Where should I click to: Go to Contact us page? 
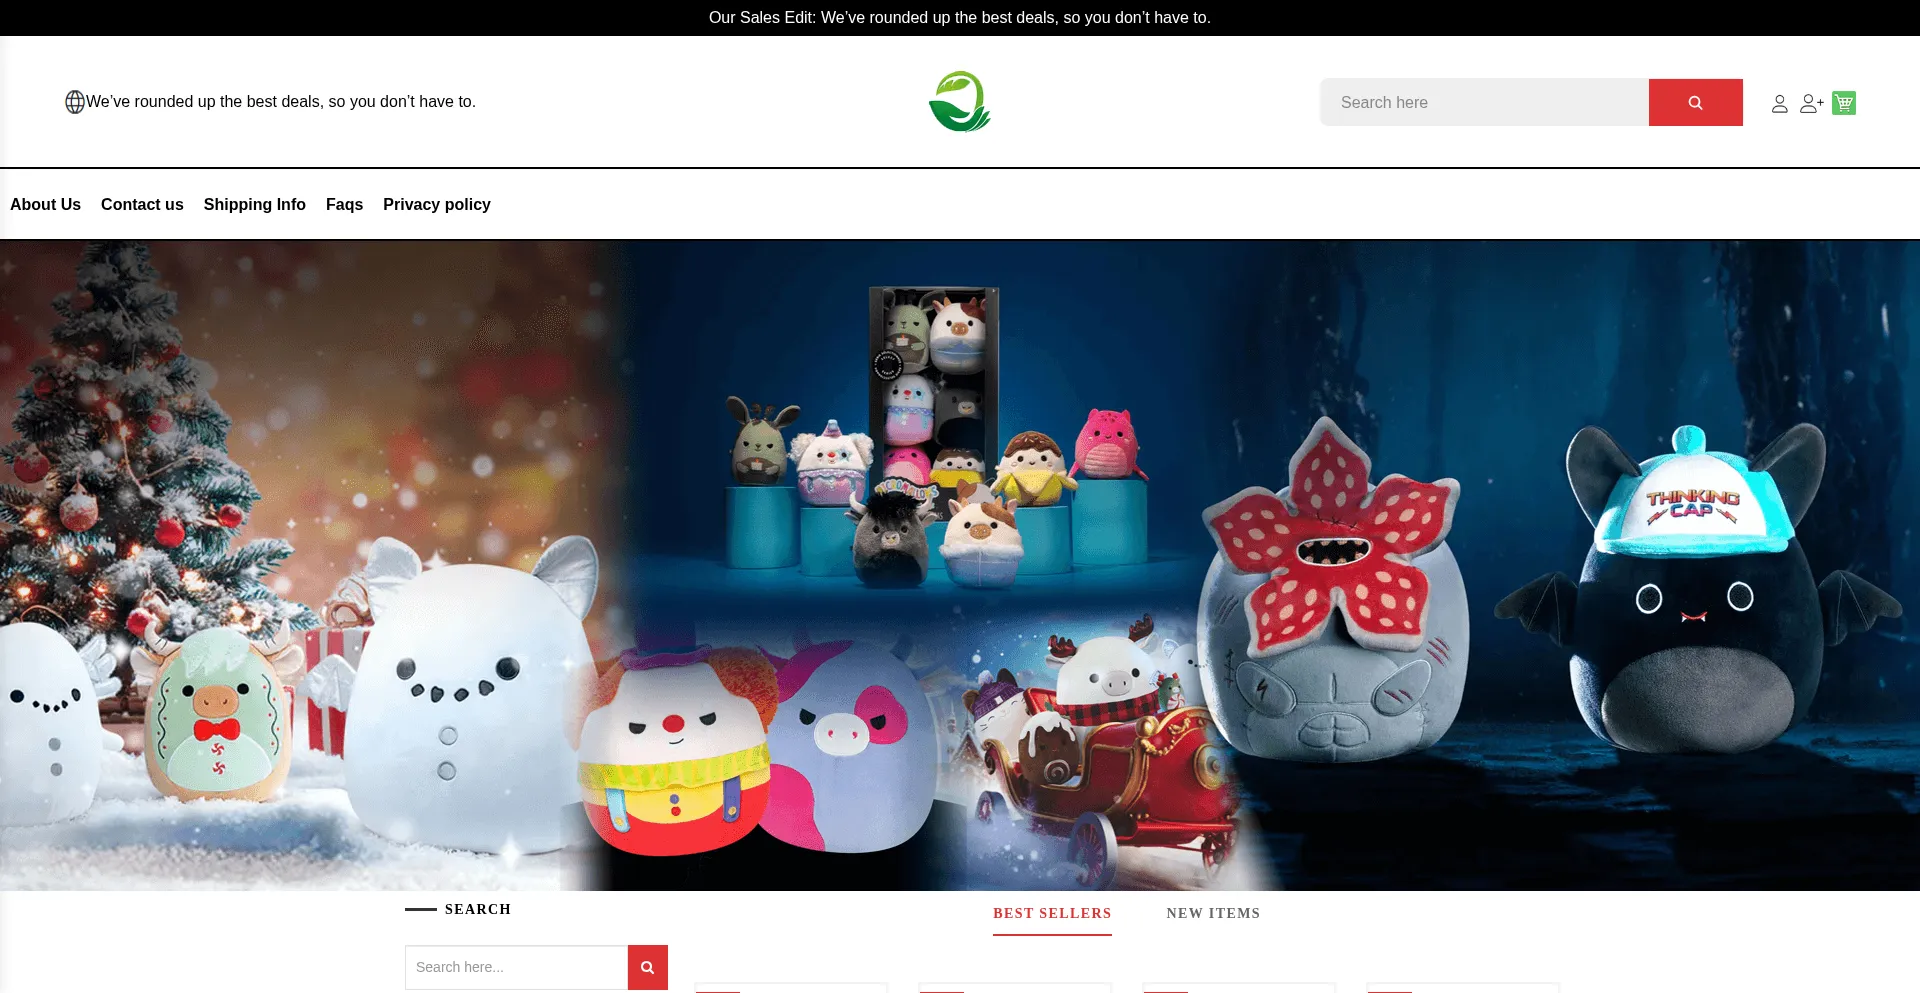[x=142, y=204]
